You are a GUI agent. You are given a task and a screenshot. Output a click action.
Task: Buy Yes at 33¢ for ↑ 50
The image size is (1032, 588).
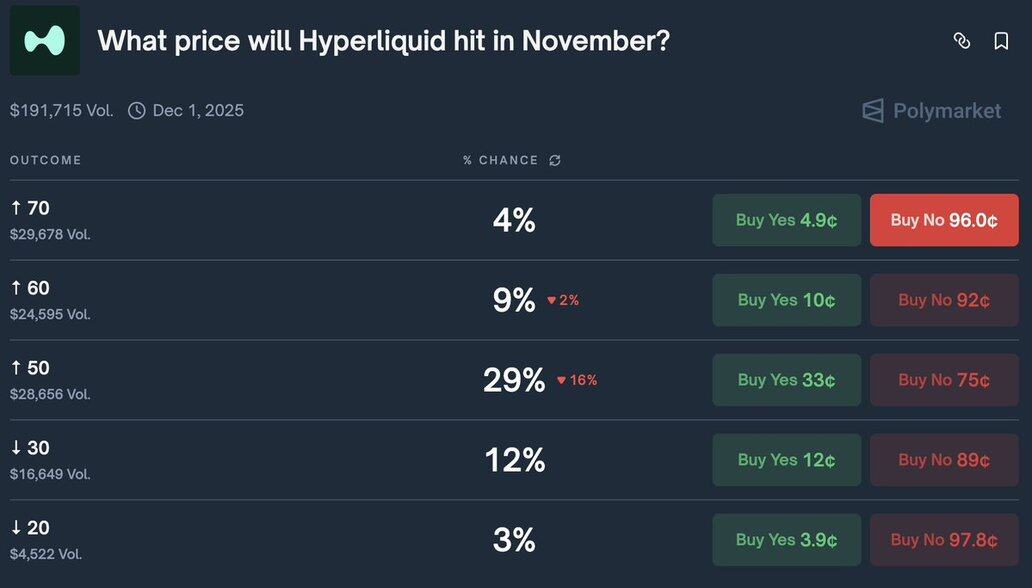(786, 380)
